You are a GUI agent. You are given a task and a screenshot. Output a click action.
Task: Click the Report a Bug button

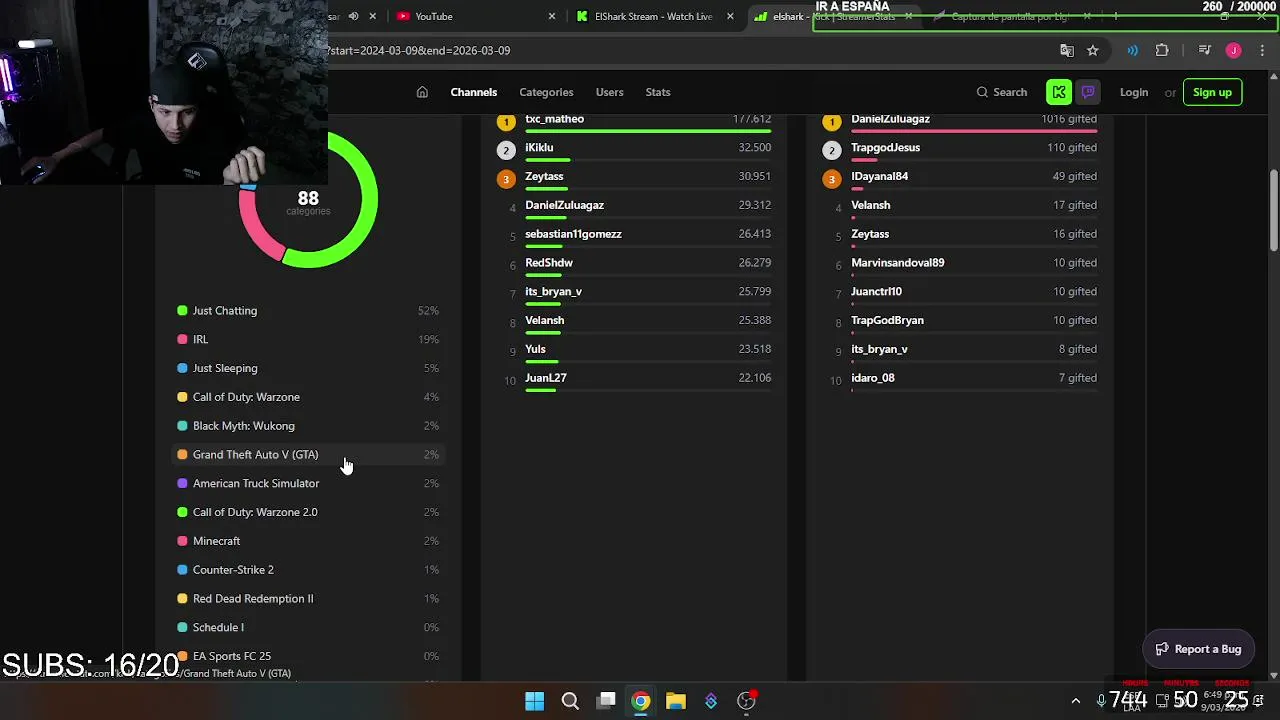coord(1198,649)
